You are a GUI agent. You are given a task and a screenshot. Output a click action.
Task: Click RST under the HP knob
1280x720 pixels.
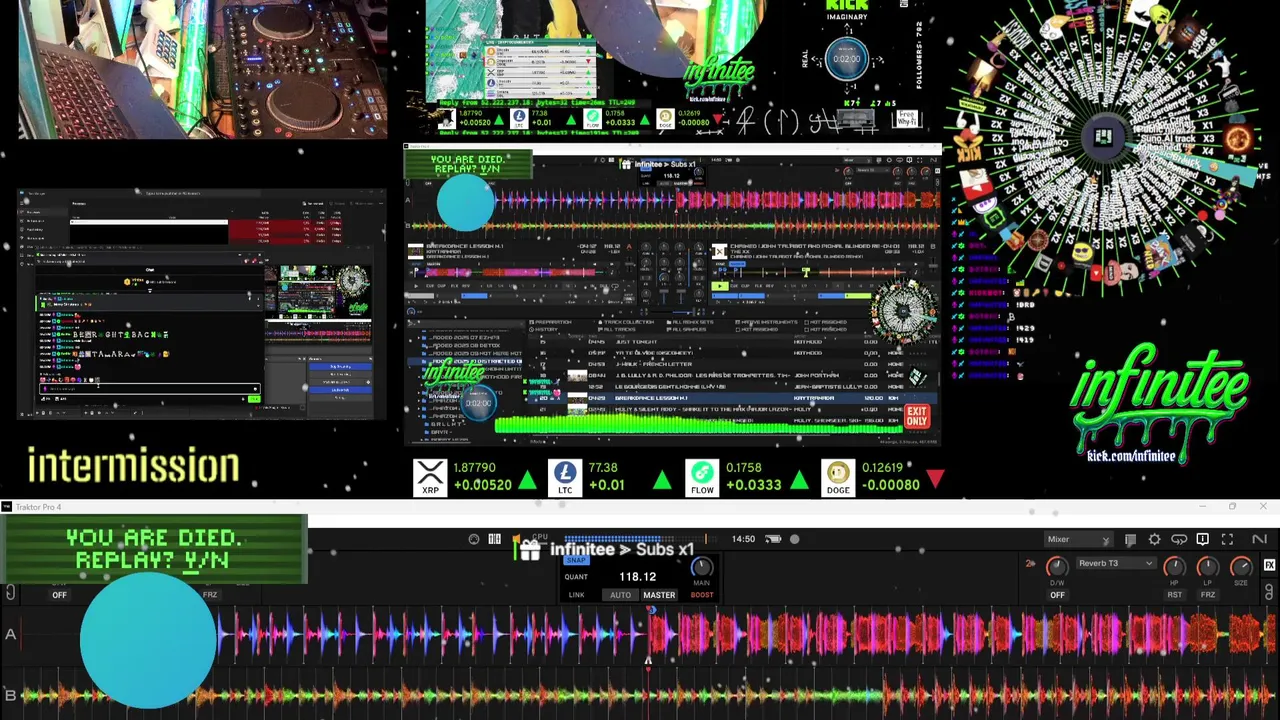(x=1175, y=595)
